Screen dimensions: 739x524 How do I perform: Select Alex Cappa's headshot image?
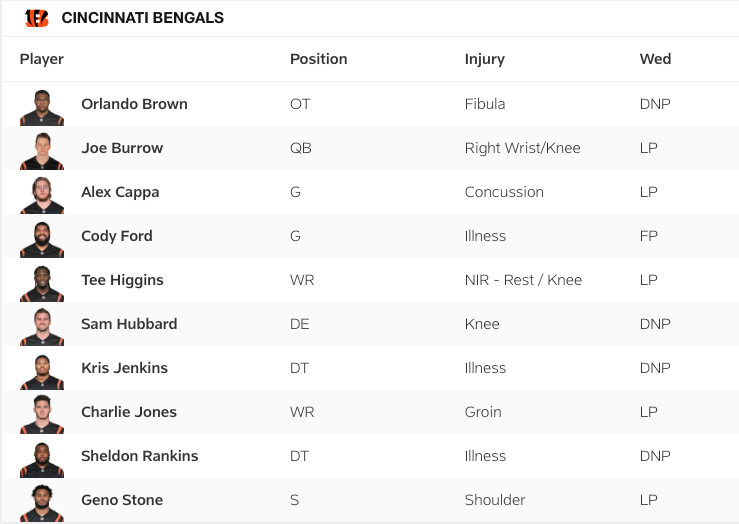tap(42, 193)
